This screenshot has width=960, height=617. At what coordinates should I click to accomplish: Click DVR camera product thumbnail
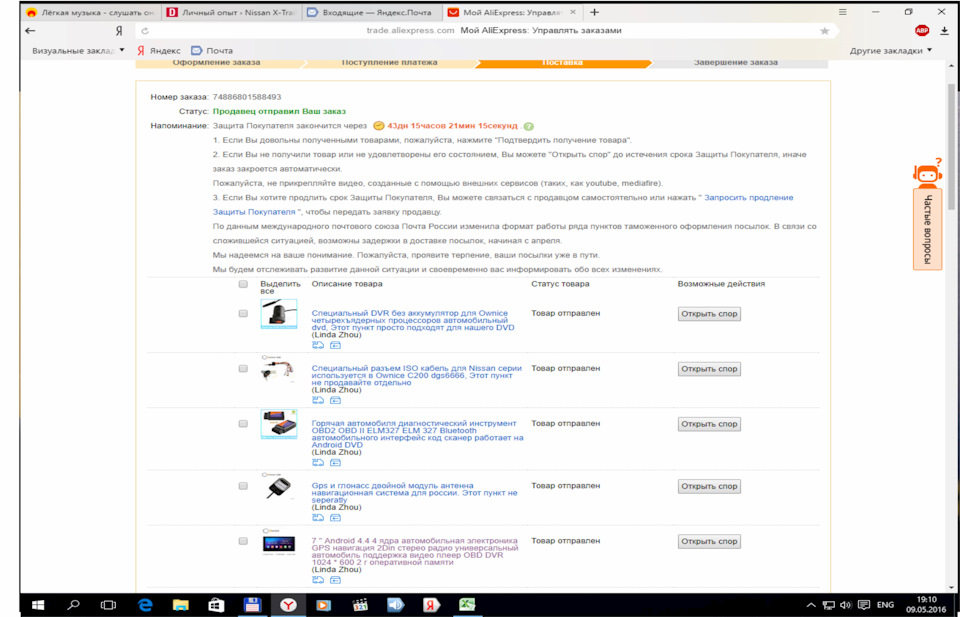click(279, 314)
